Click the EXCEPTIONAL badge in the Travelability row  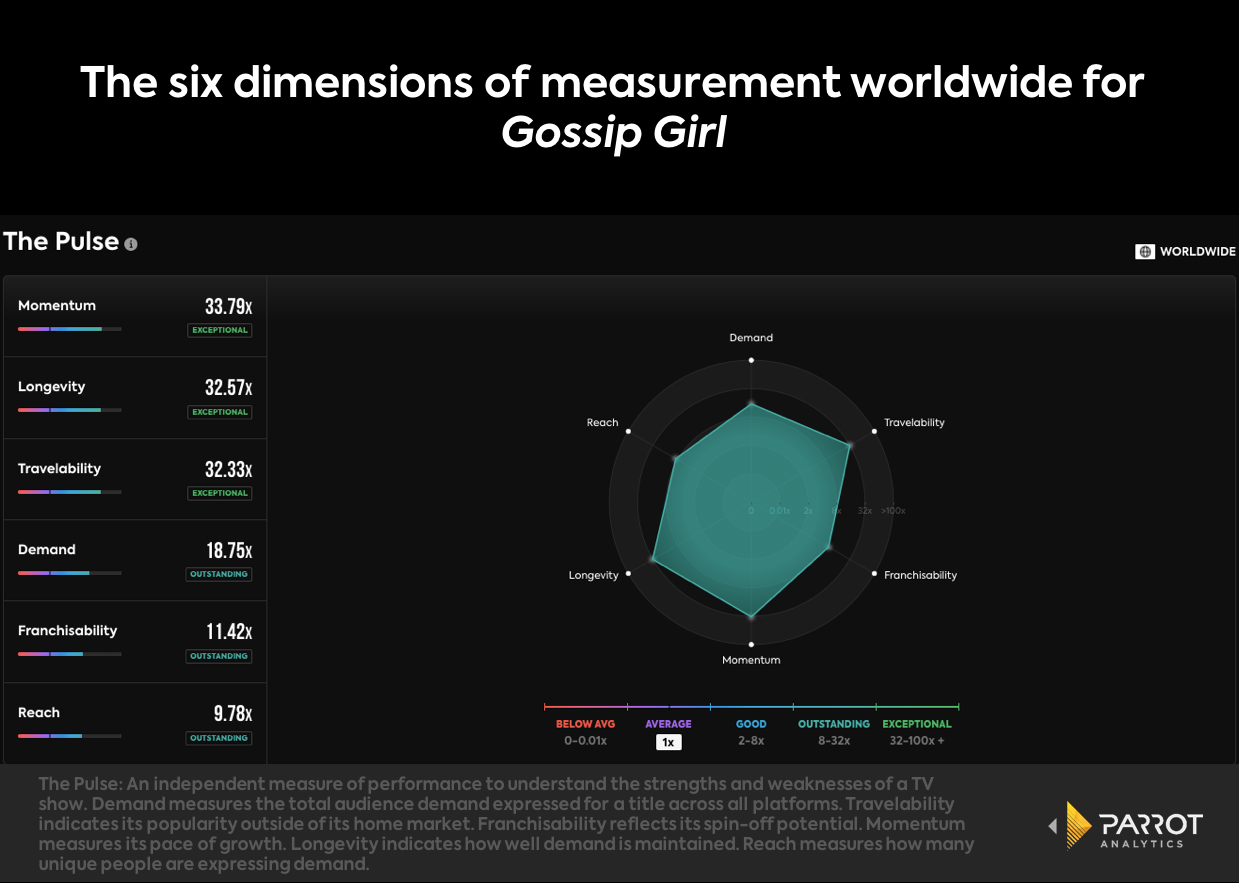(x=220, y=493)
